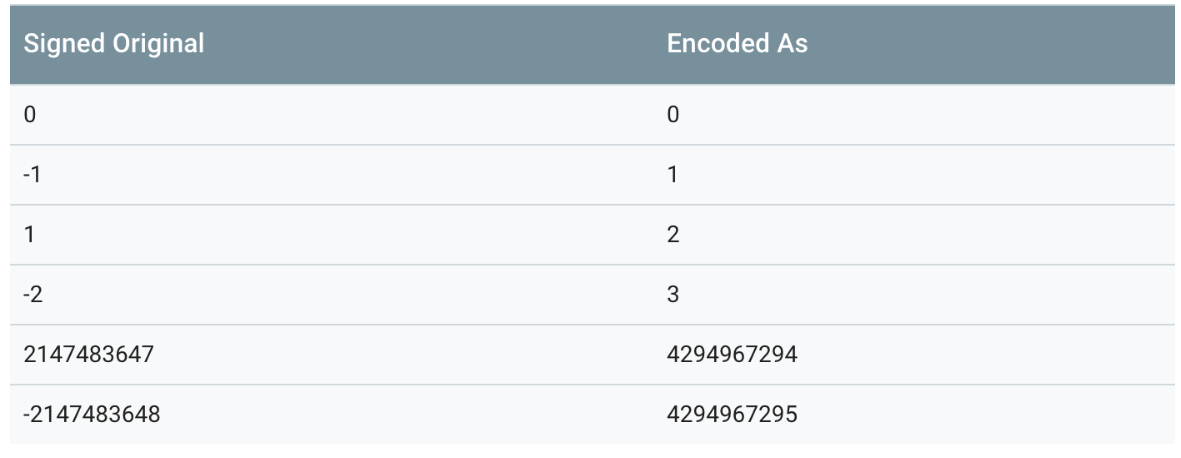
Task: Select the 4294967294 encoded cell
Action: pos(731,355)
